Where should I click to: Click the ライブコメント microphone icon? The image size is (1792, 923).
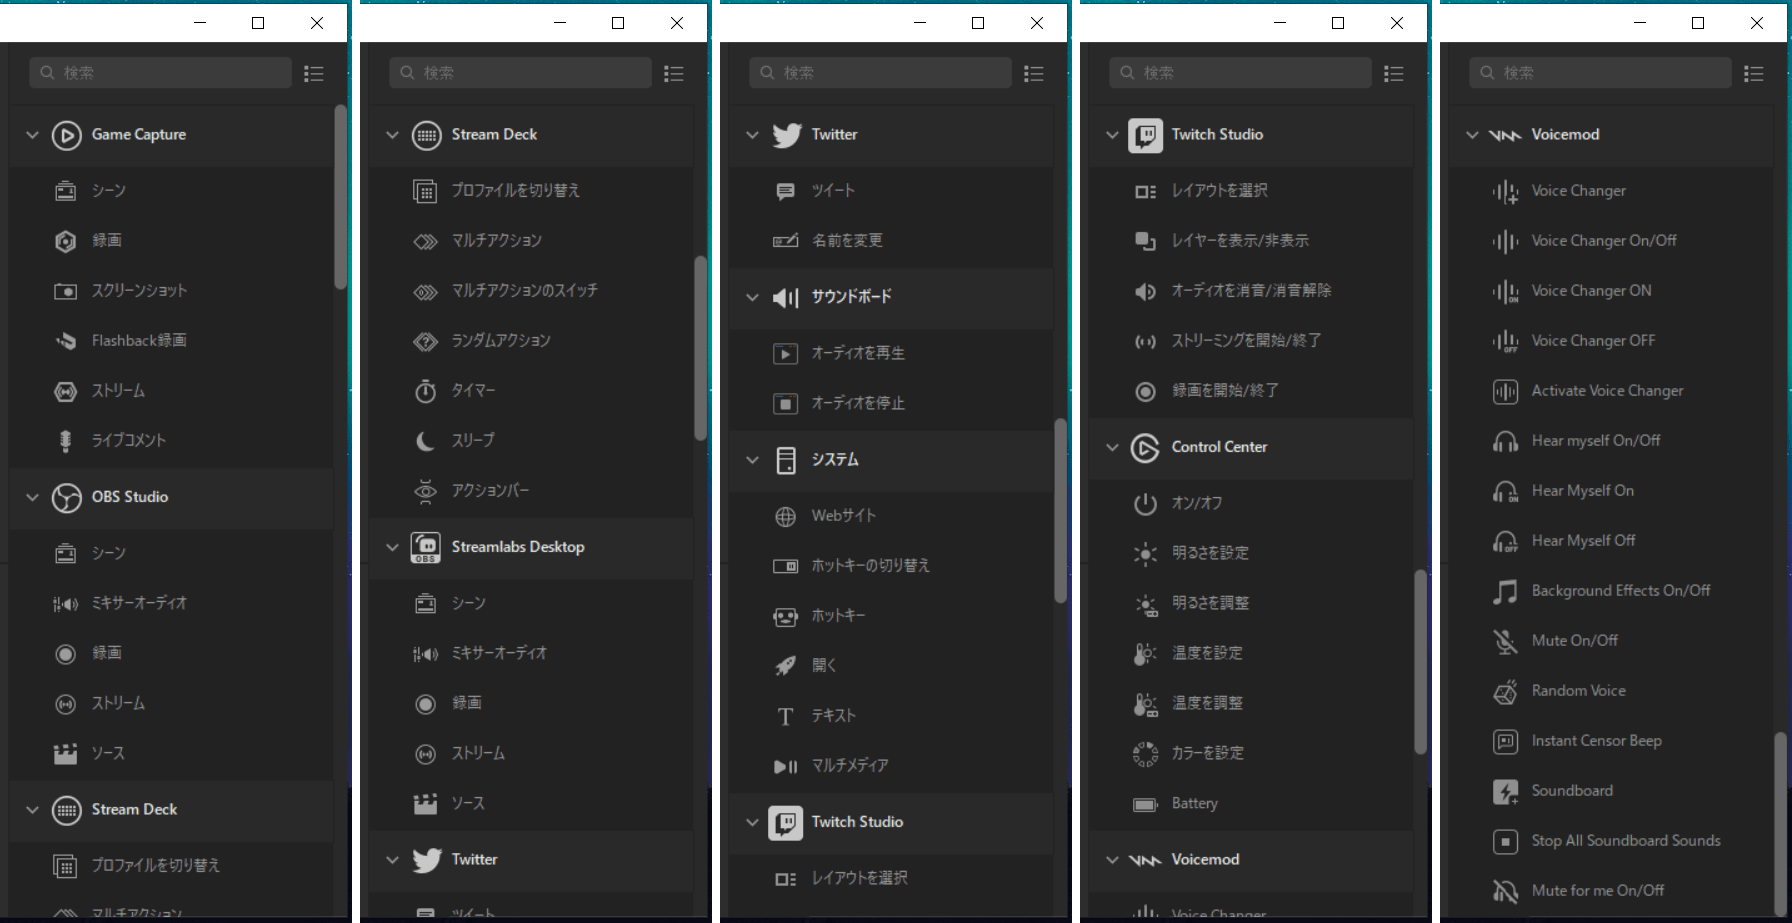pos(65,441)
